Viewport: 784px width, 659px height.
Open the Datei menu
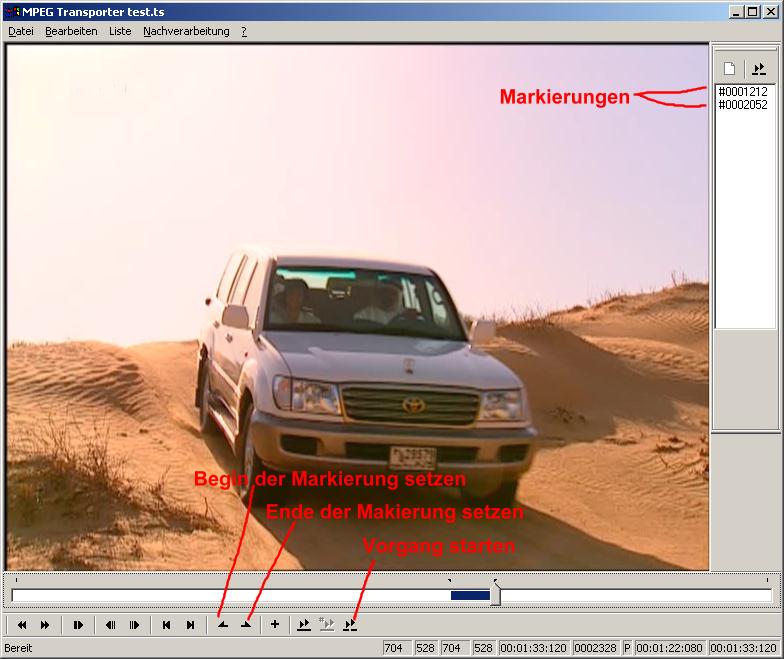point(21,31)
